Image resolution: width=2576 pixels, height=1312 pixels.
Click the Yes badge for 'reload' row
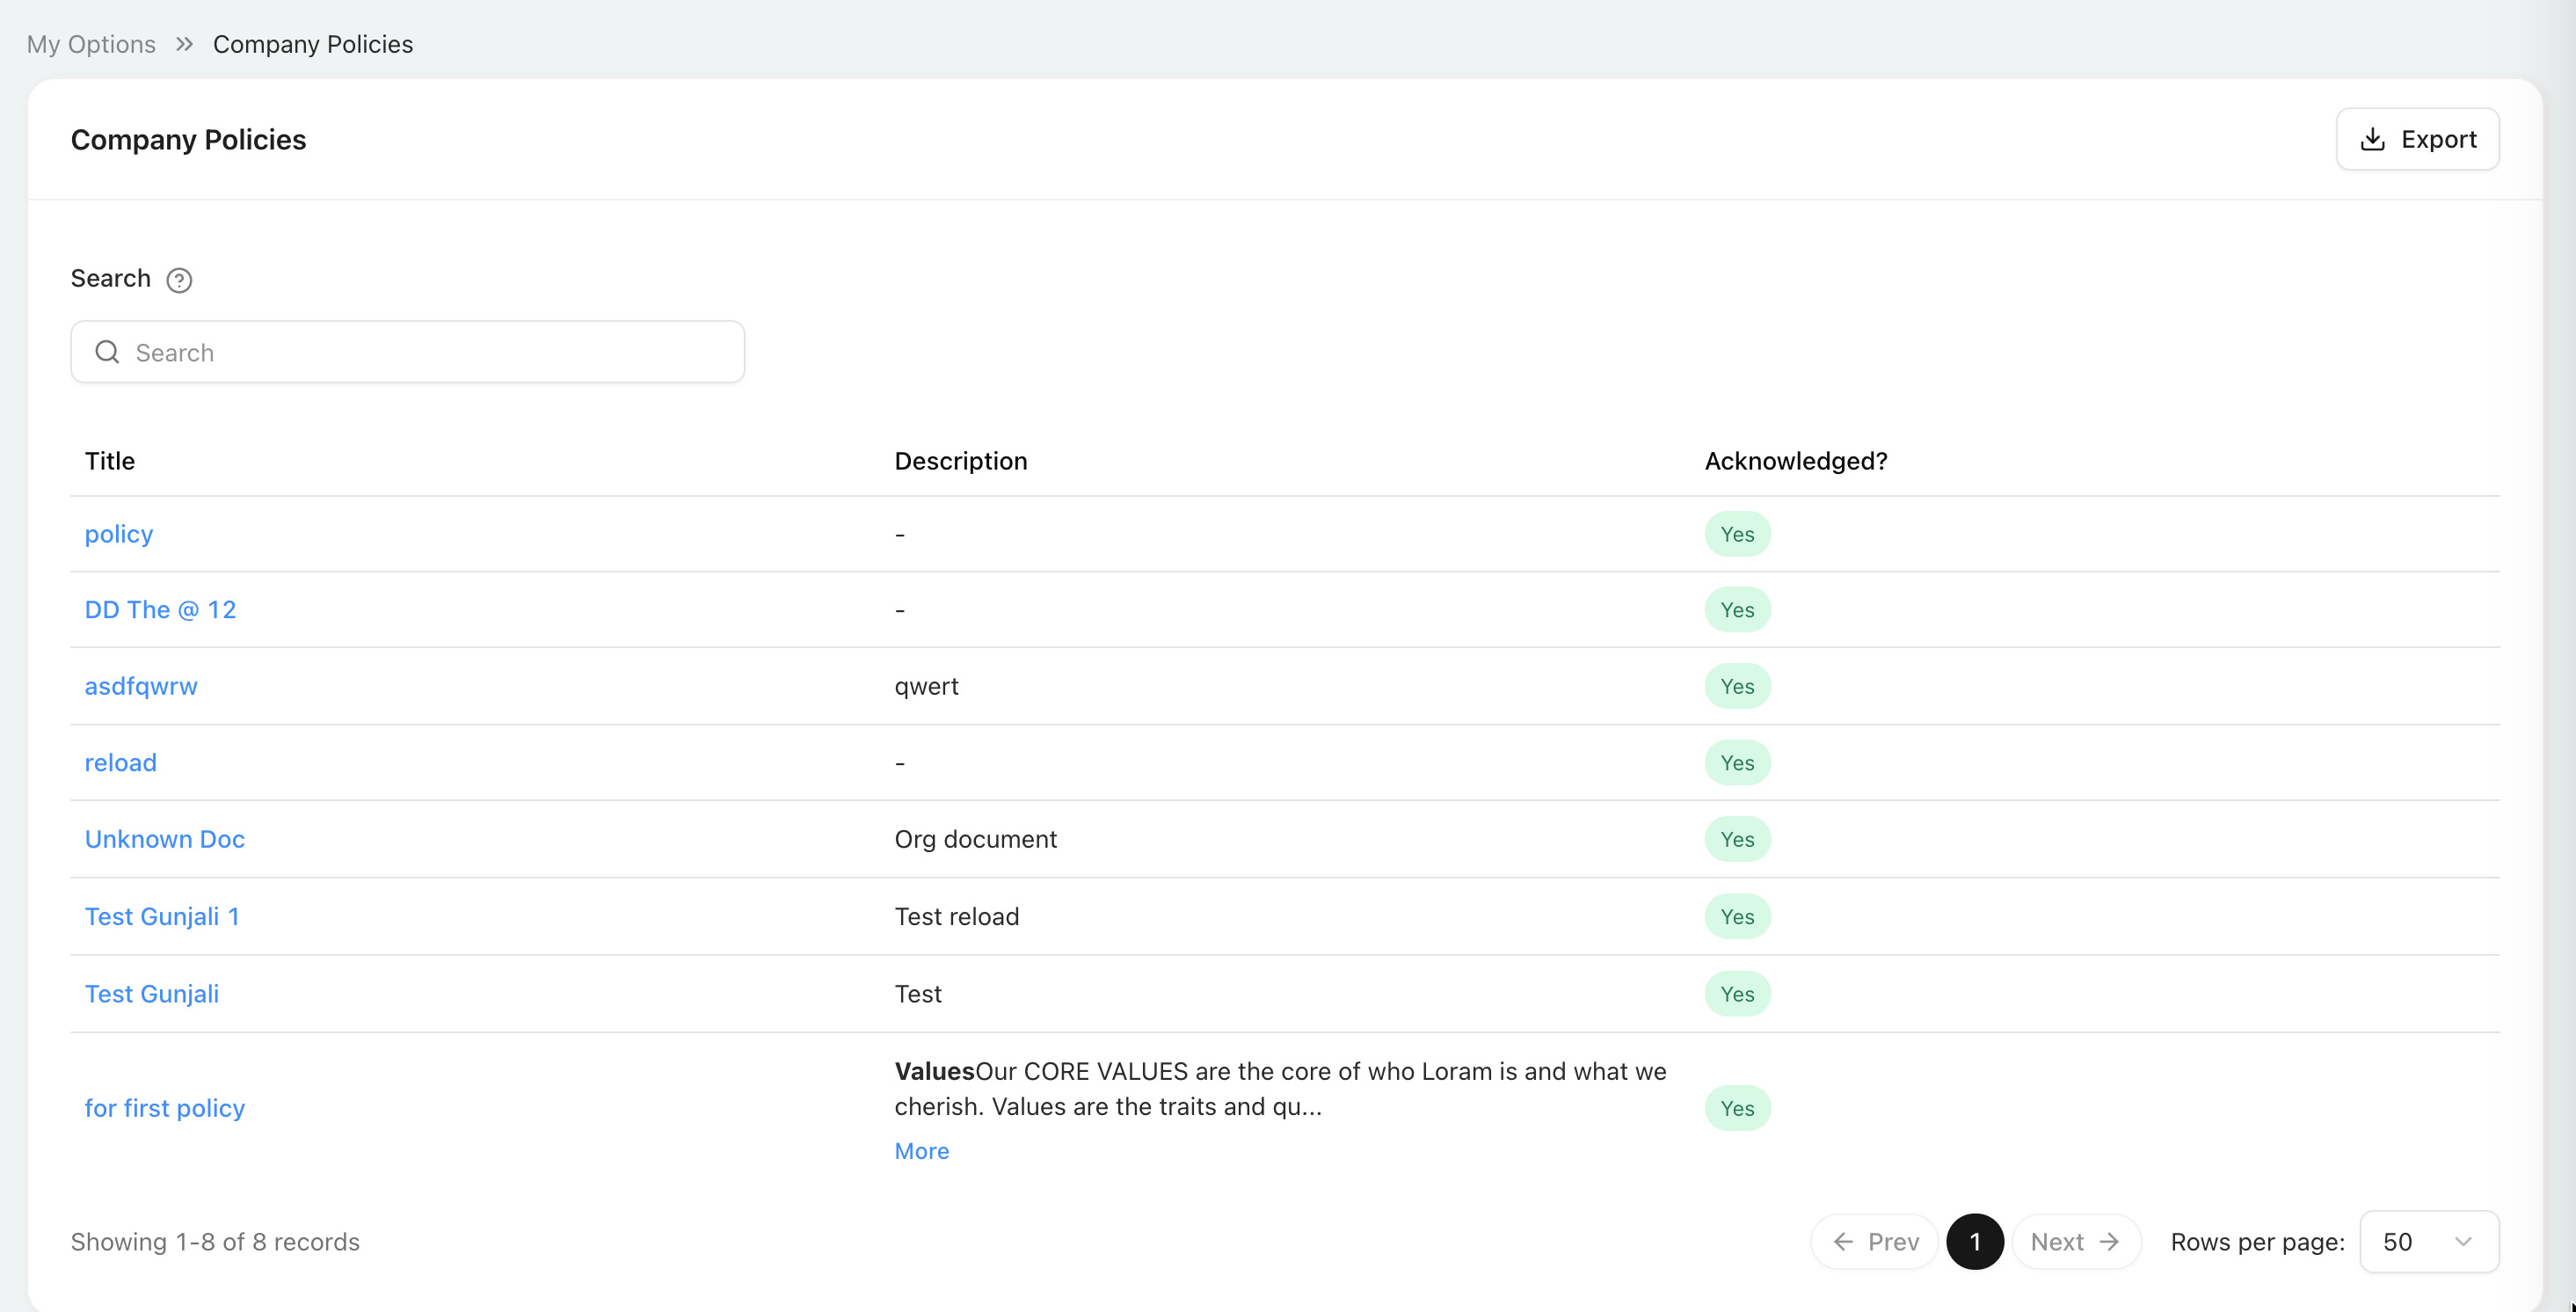point(1738,763)
